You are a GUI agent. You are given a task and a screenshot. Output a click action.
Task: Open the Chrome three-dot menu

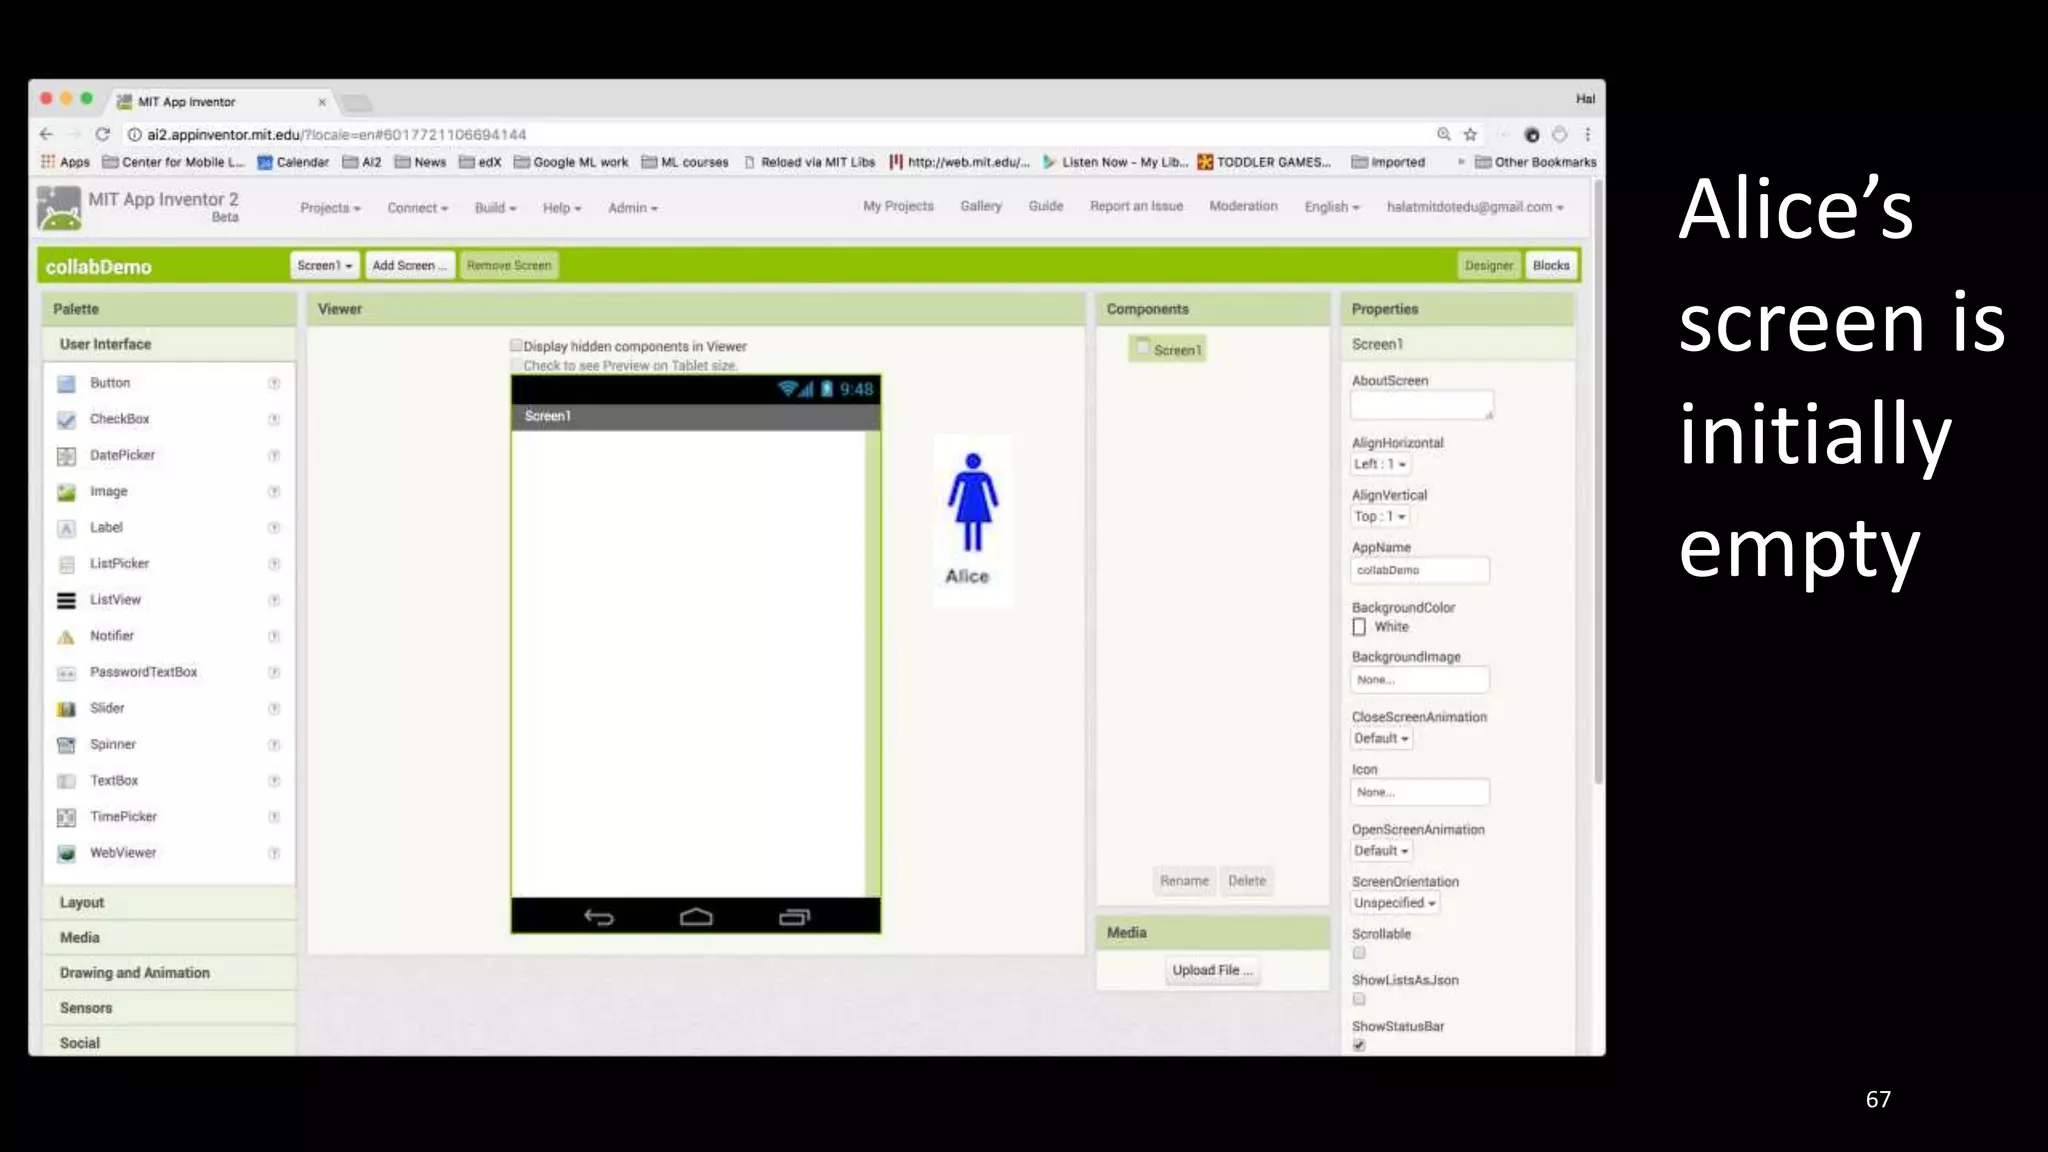pyautogui.click(x=1587, y=134)
